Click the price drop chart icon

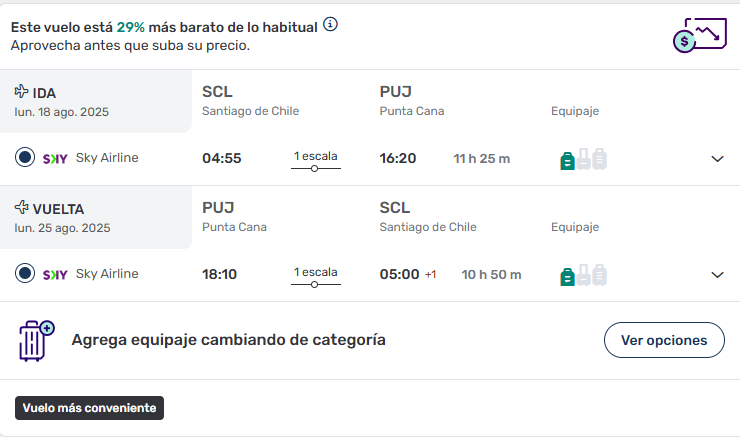(700, 35)
